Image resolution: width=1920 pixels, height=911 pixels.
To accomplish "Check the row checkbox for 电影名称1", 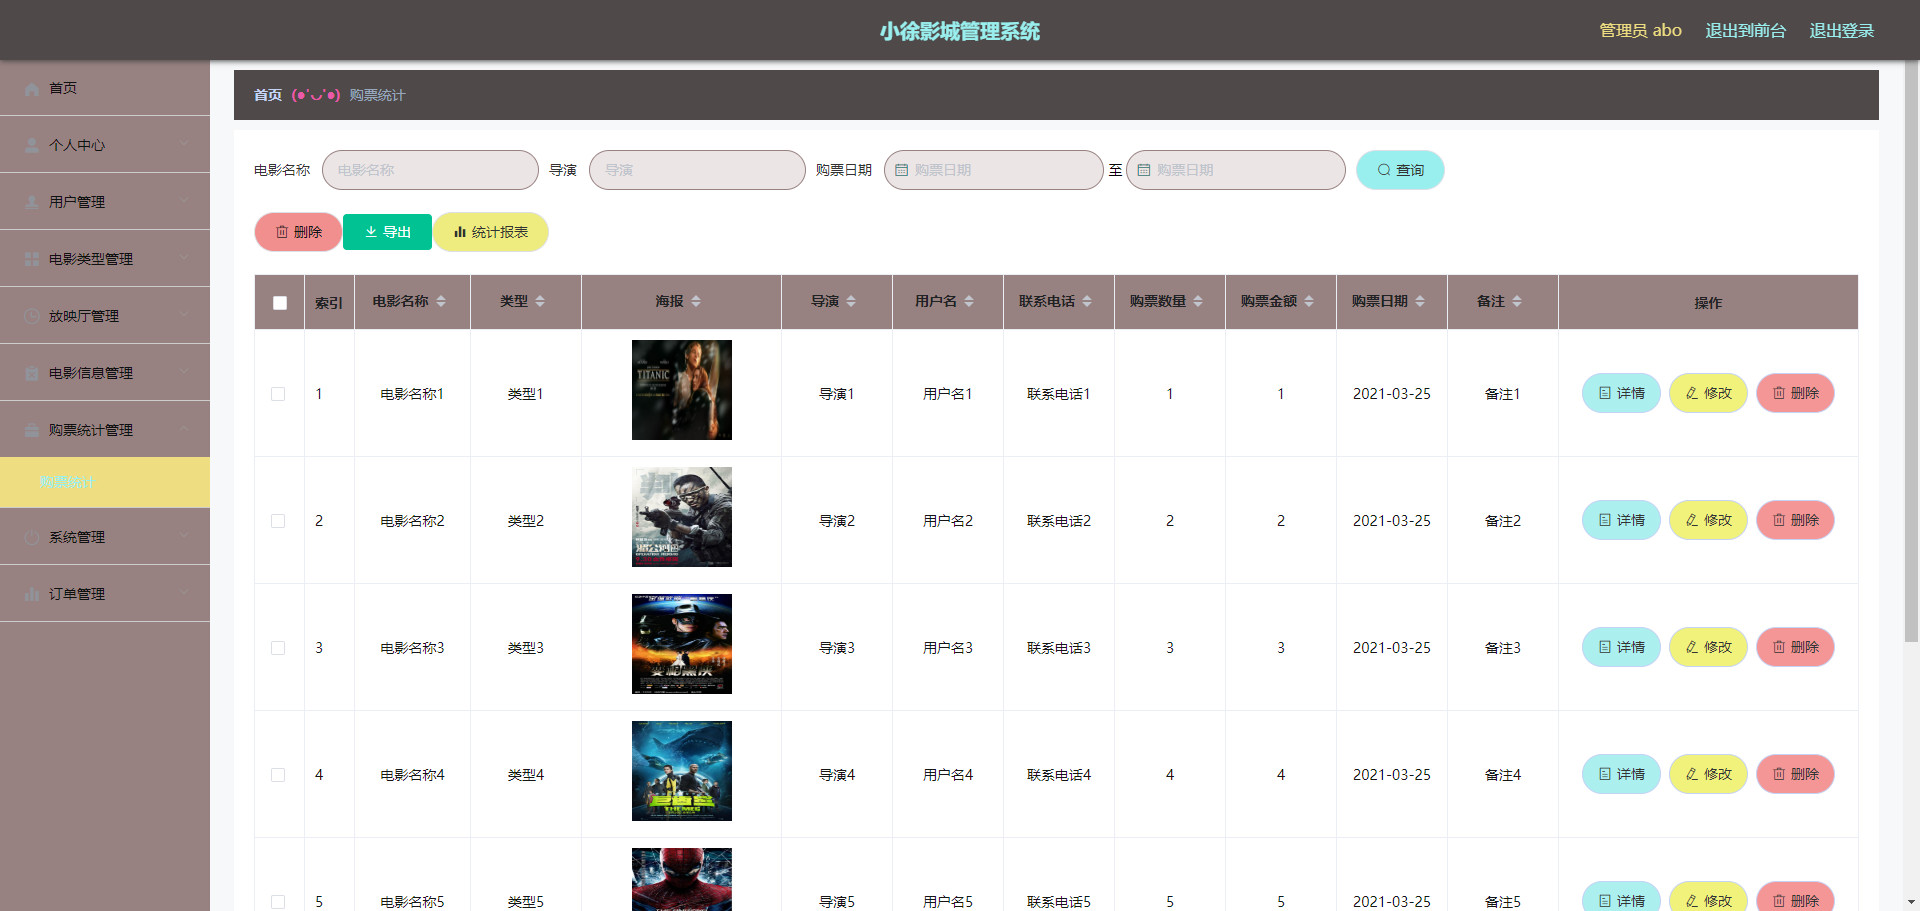I will 278,394.
